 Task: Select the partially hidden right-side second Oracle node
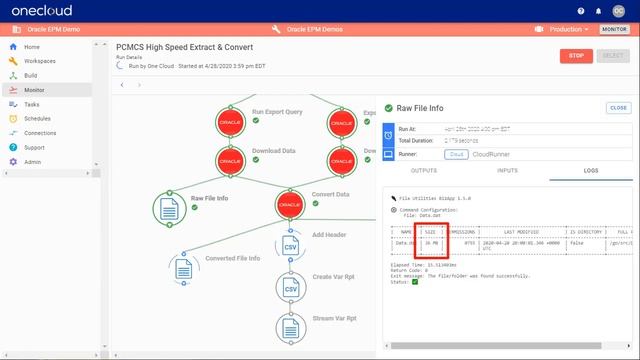[342, 161]
